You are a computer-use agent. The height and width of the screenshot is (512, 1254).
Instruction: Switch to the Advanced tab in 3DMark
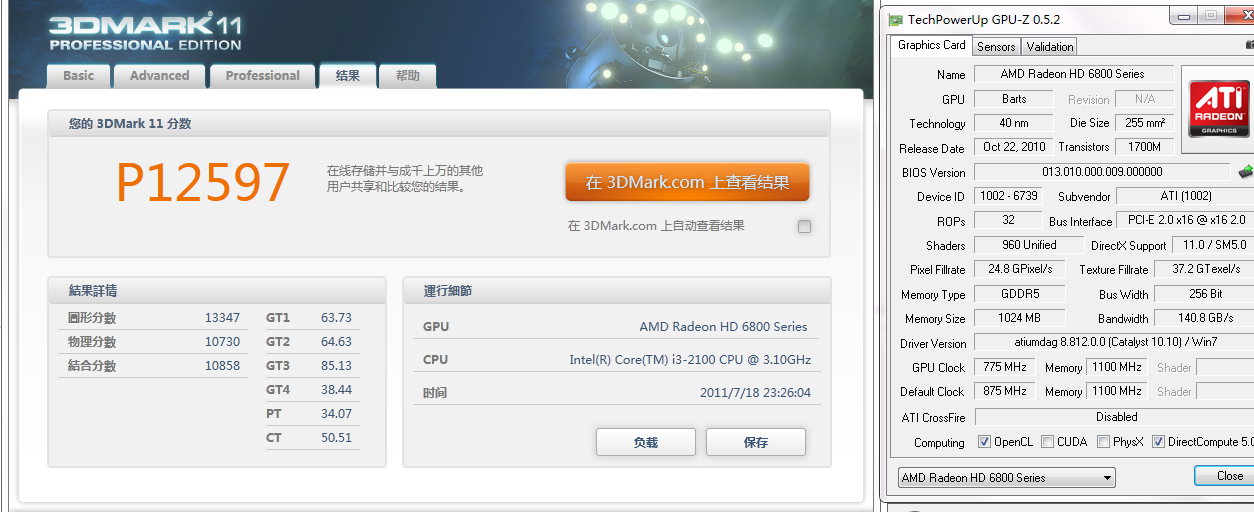[x=159, y=76]
